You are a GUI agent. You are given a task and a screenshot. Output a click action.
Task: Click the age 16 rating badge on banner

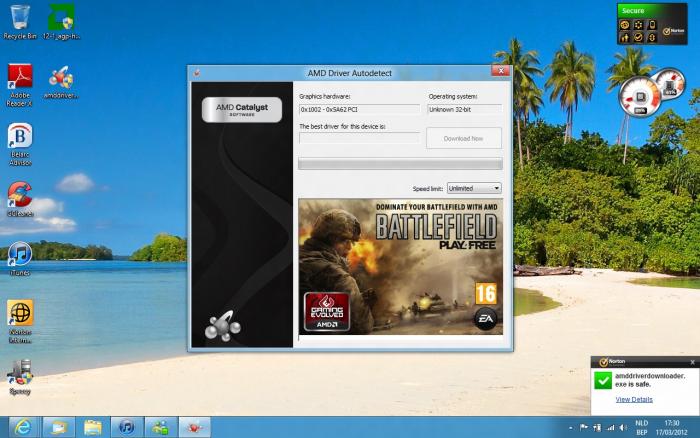(486, 294)
